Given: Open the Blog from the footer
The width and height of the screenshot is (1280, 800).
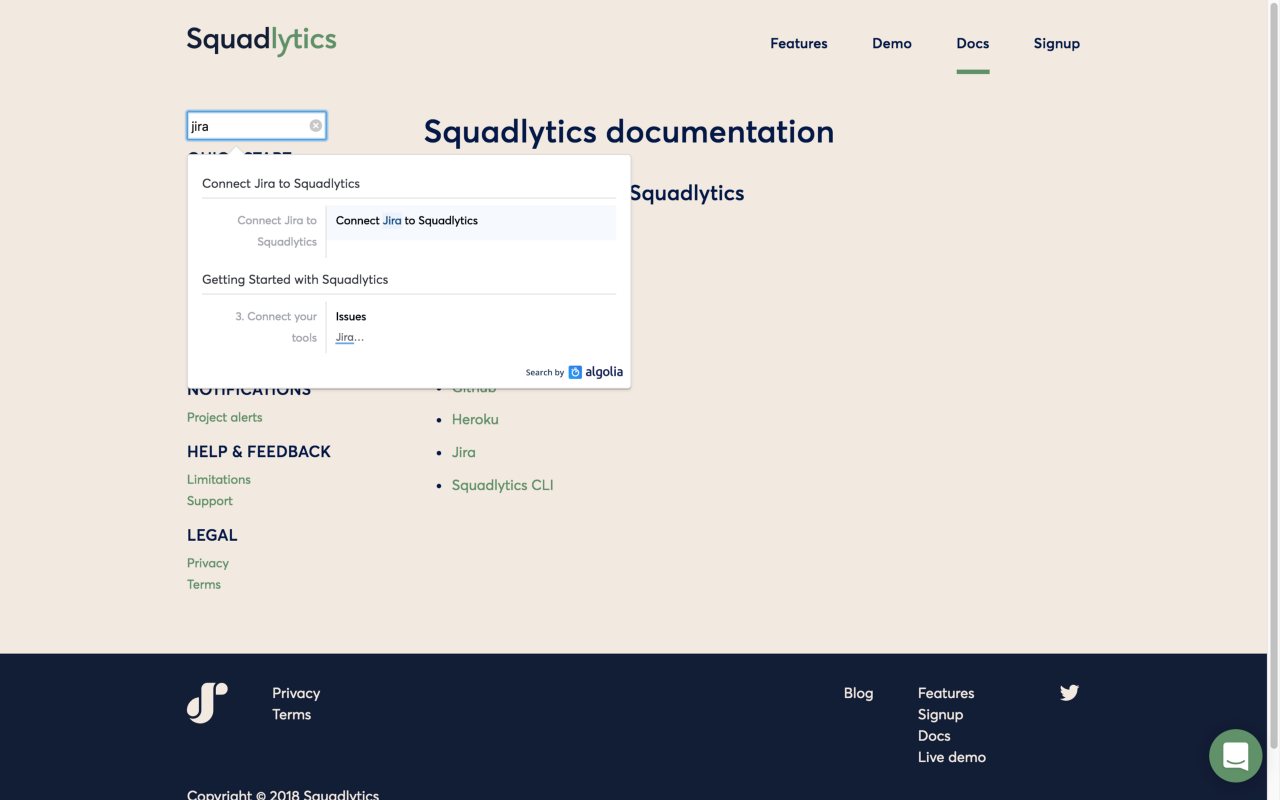Looking at the screenshot, I should (858, 692).
